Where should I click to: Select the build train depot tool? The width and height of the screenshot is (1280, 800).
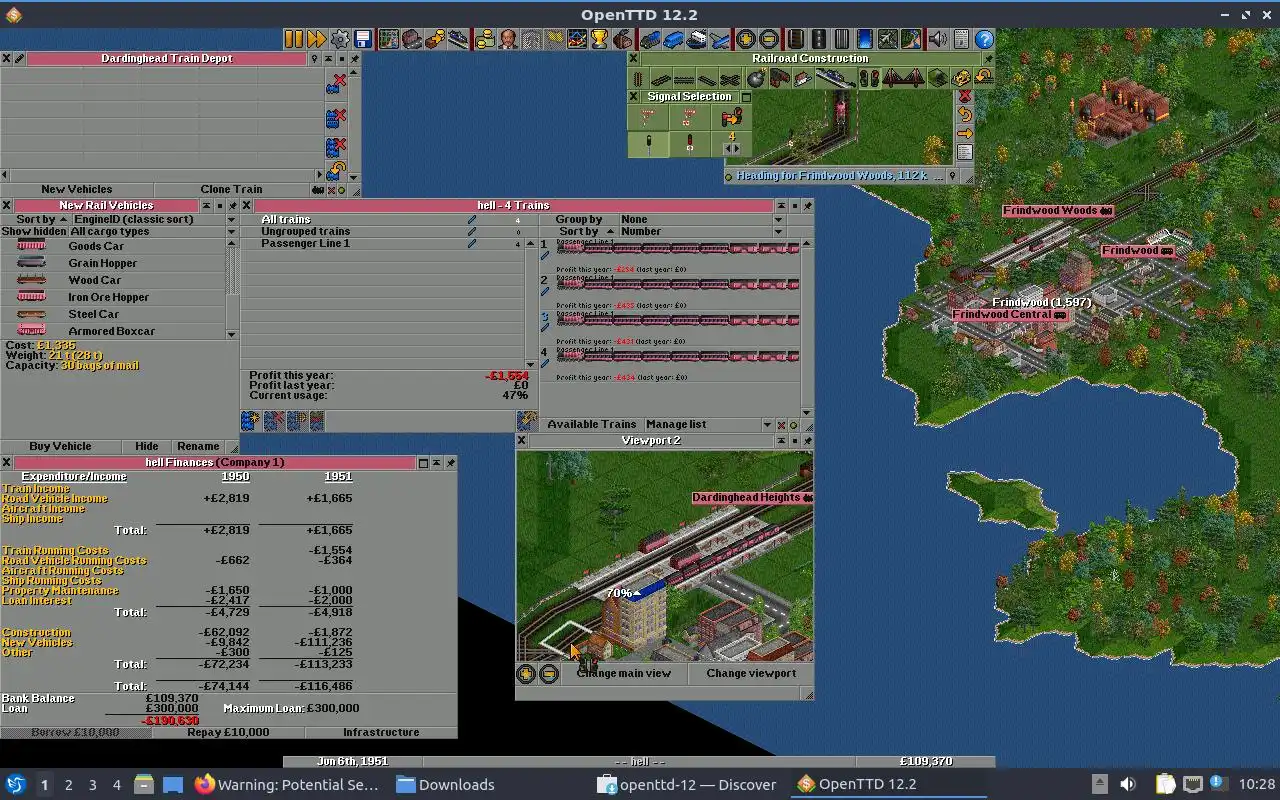coord(779,78)
